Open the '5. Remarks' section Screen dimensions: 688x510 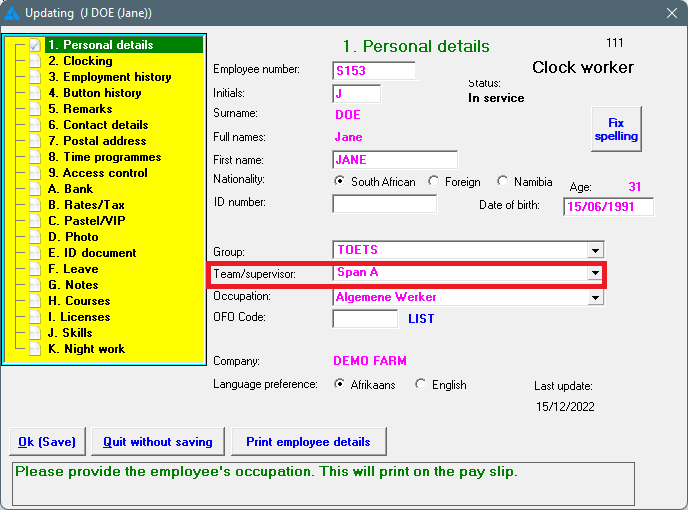click(x=80, y=109)
